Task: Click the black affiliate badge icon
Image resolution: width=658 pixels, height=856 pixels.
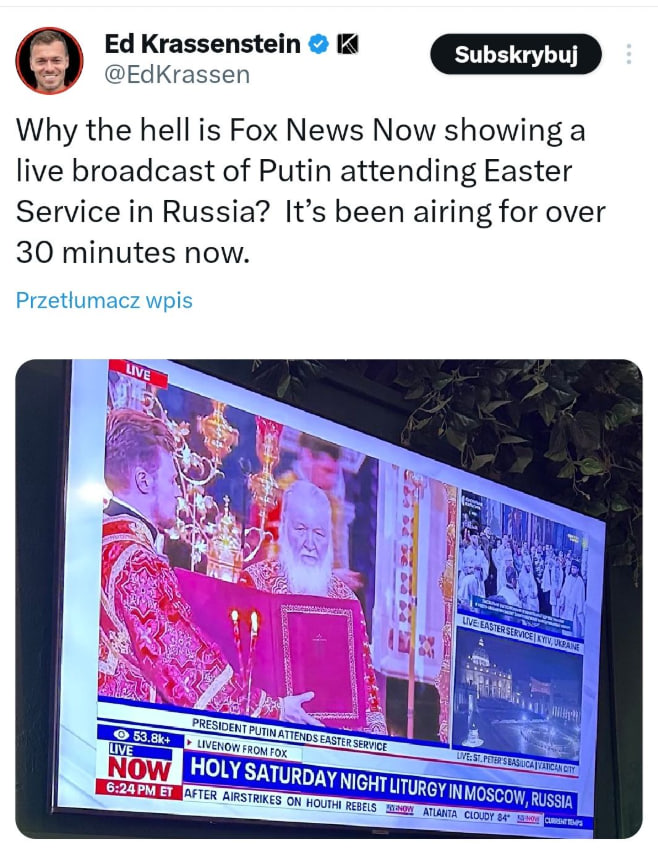Action: (x=347, y=44)
